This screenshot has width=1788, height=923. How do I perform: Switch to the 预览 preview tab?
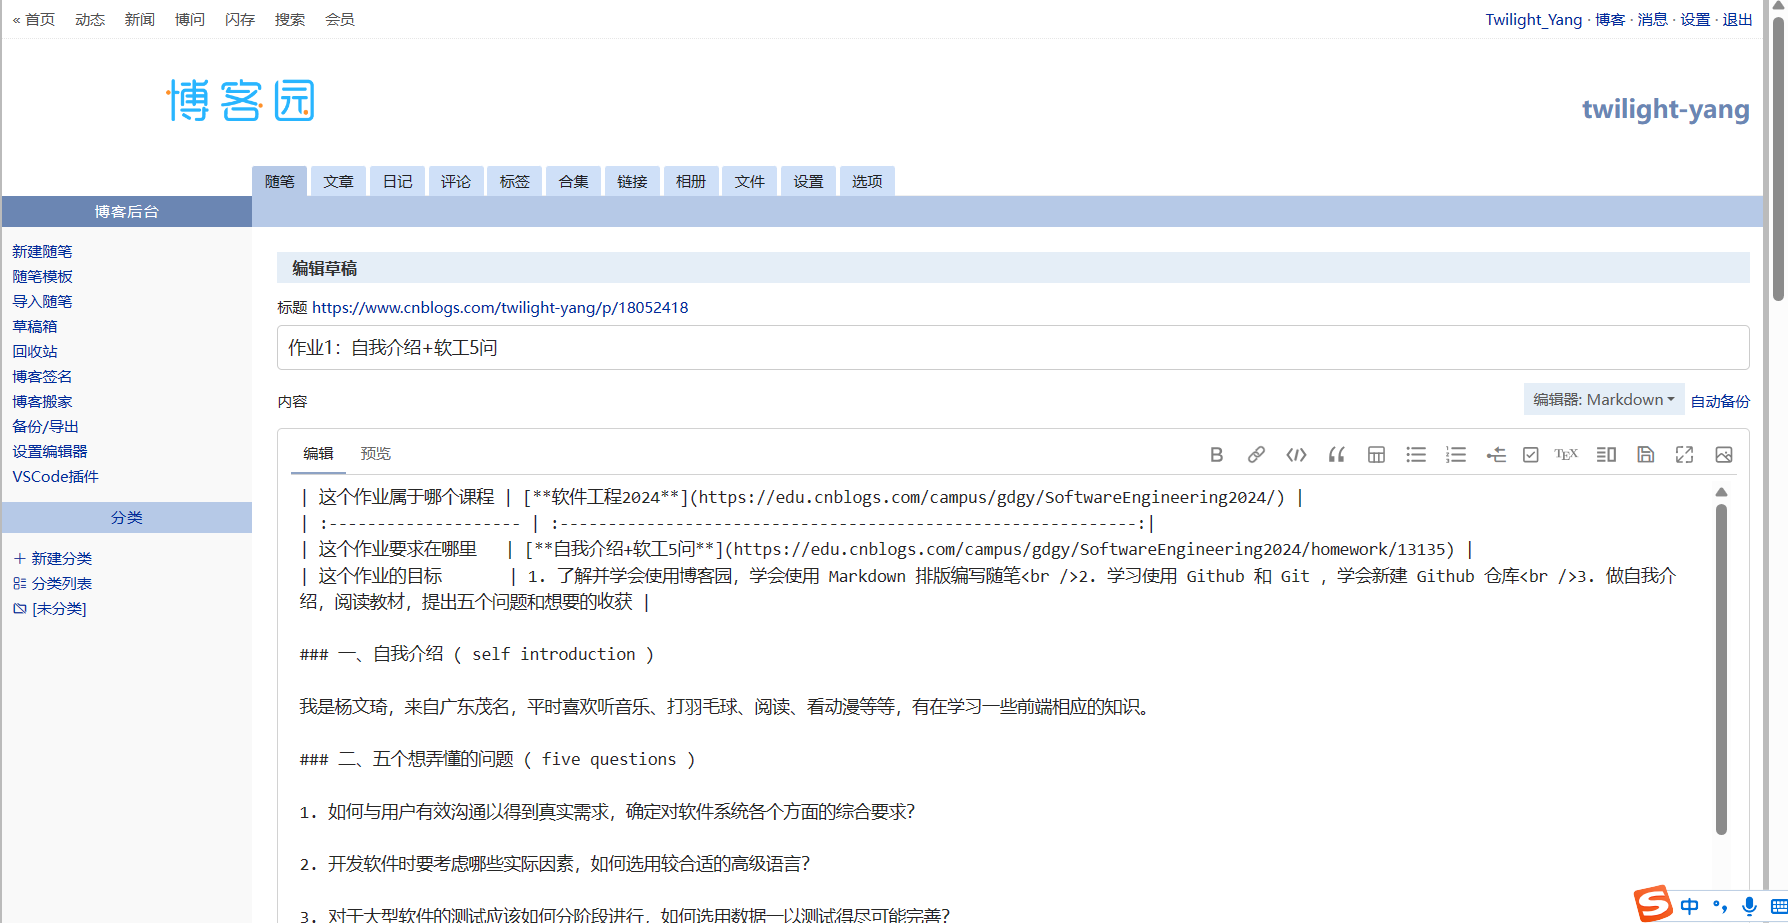[375, 453]
